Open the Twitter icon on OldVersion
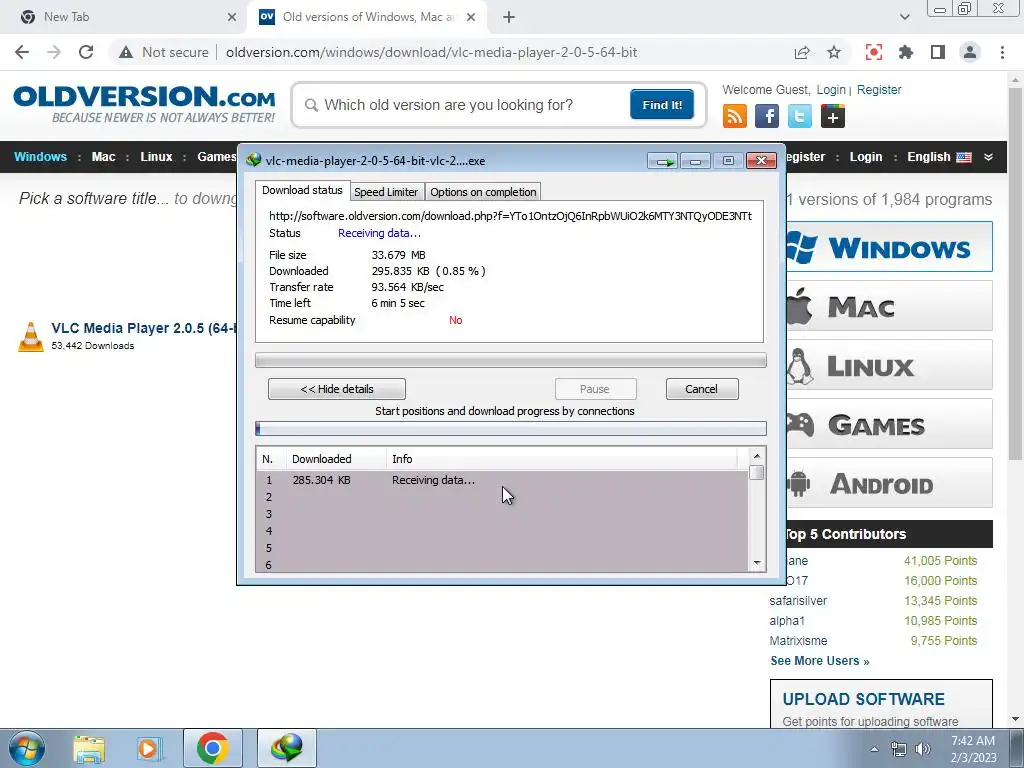Screen dimensions: 1024x768 pyautogui.click(x=800, y=116)
